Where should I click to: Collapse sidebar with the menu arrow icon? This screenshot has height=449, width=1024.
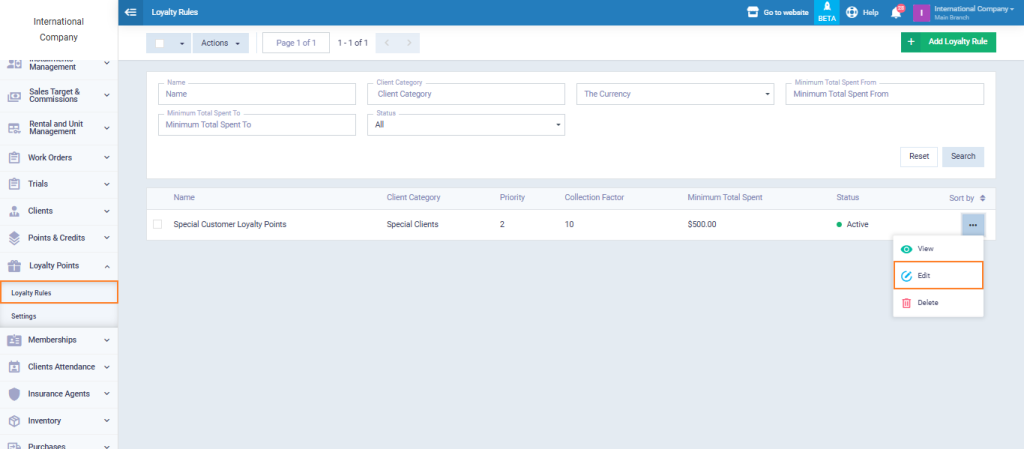131,12
